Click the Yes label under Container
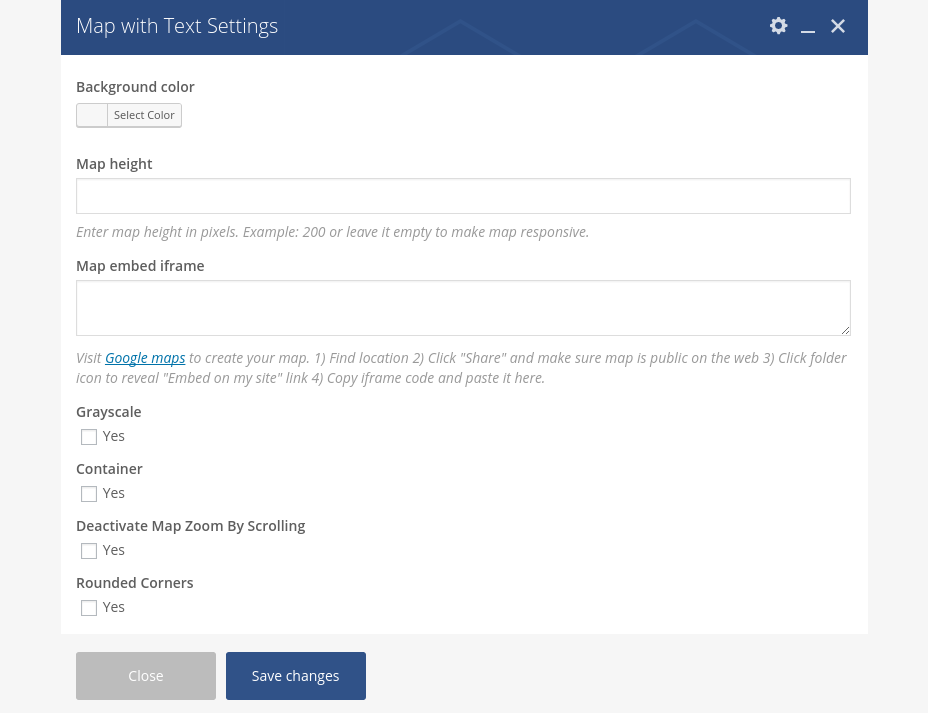The height and width of the screenshot is (713, 928). 114,494
